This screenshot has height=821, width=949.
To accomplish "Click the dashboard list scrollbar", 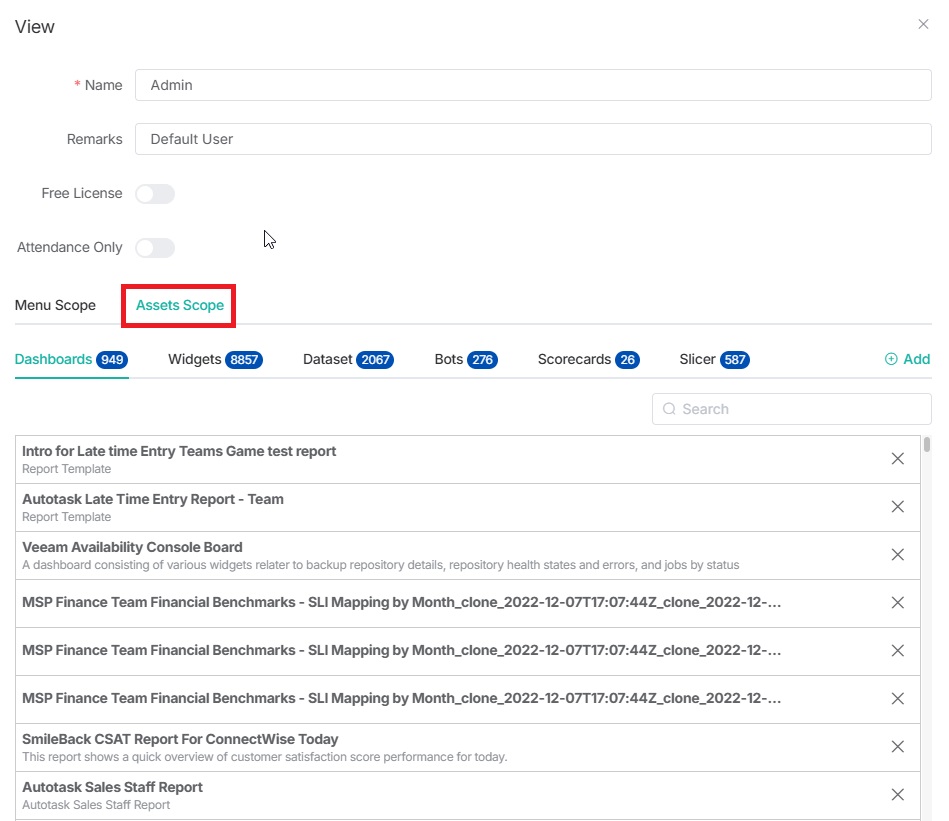I will pyautogui.click(x=927, y=445).
